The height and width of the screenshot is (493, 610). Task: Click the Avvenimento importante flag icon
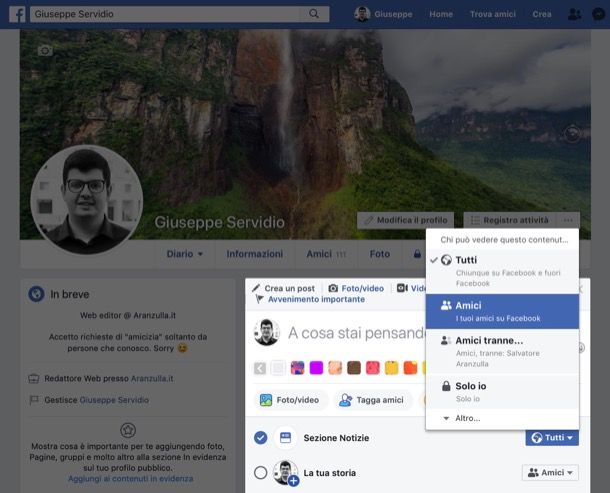coord(259,299)
